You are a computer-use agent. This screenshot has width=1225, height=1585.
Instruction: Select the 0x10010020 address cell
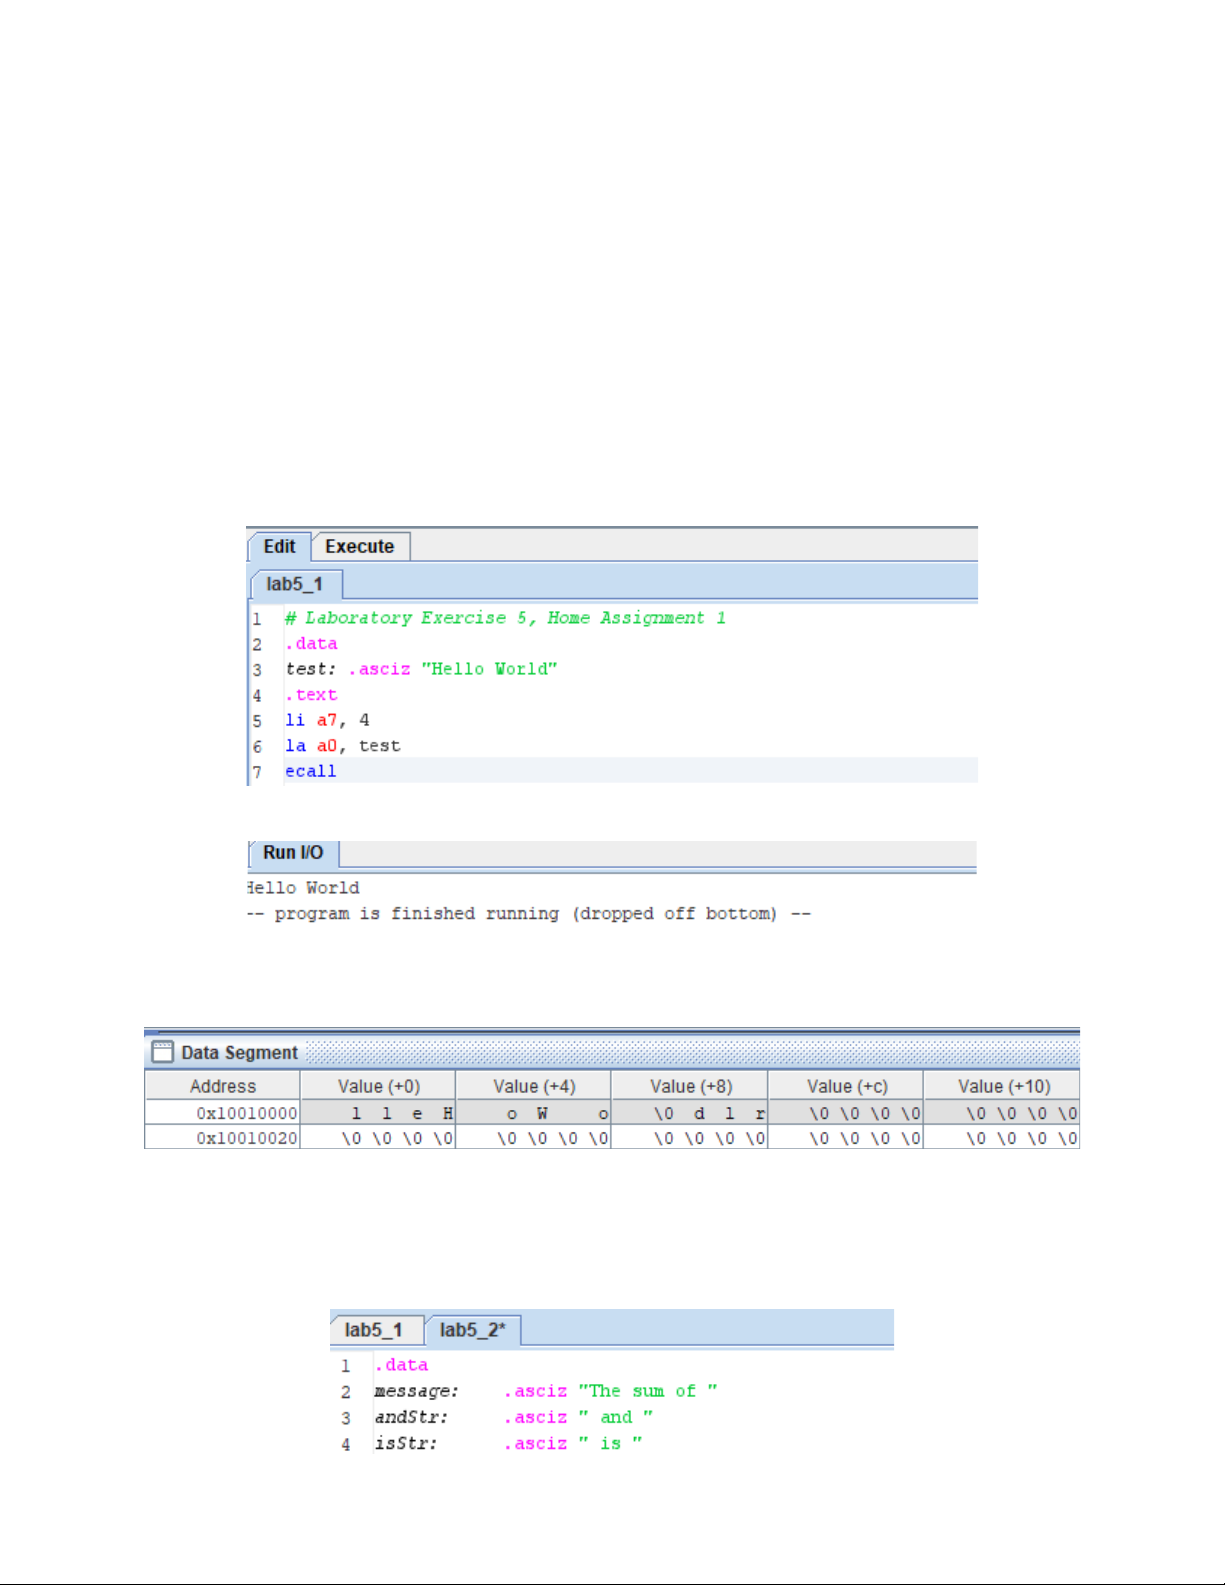(x=246, y=1138)
